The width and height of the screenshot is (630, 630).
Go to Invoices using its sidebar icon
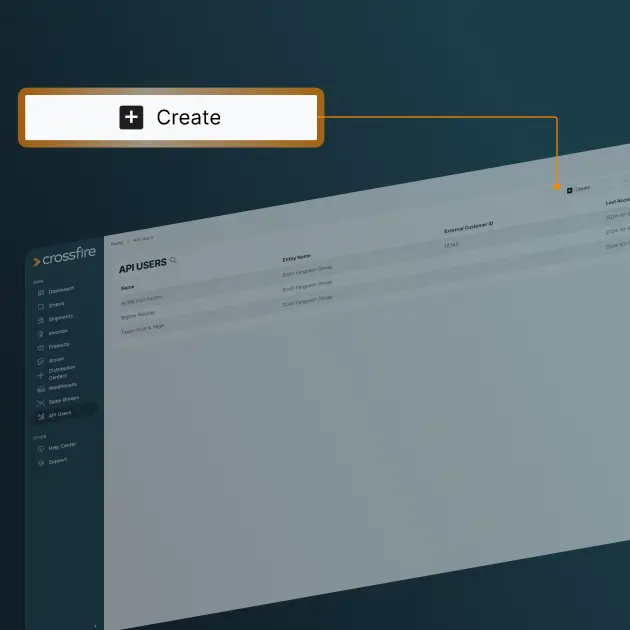click(x=40, y=334)
